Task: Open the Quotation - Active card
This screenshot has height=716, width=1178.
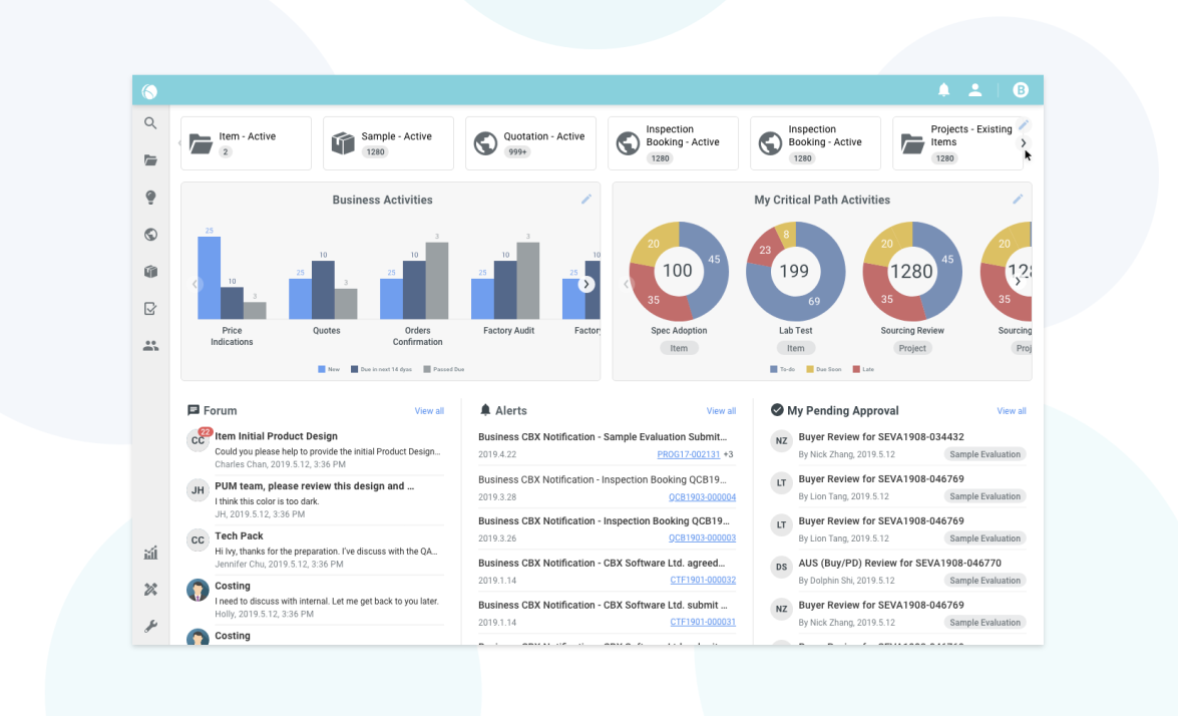Action: click(x=530, y=143)
